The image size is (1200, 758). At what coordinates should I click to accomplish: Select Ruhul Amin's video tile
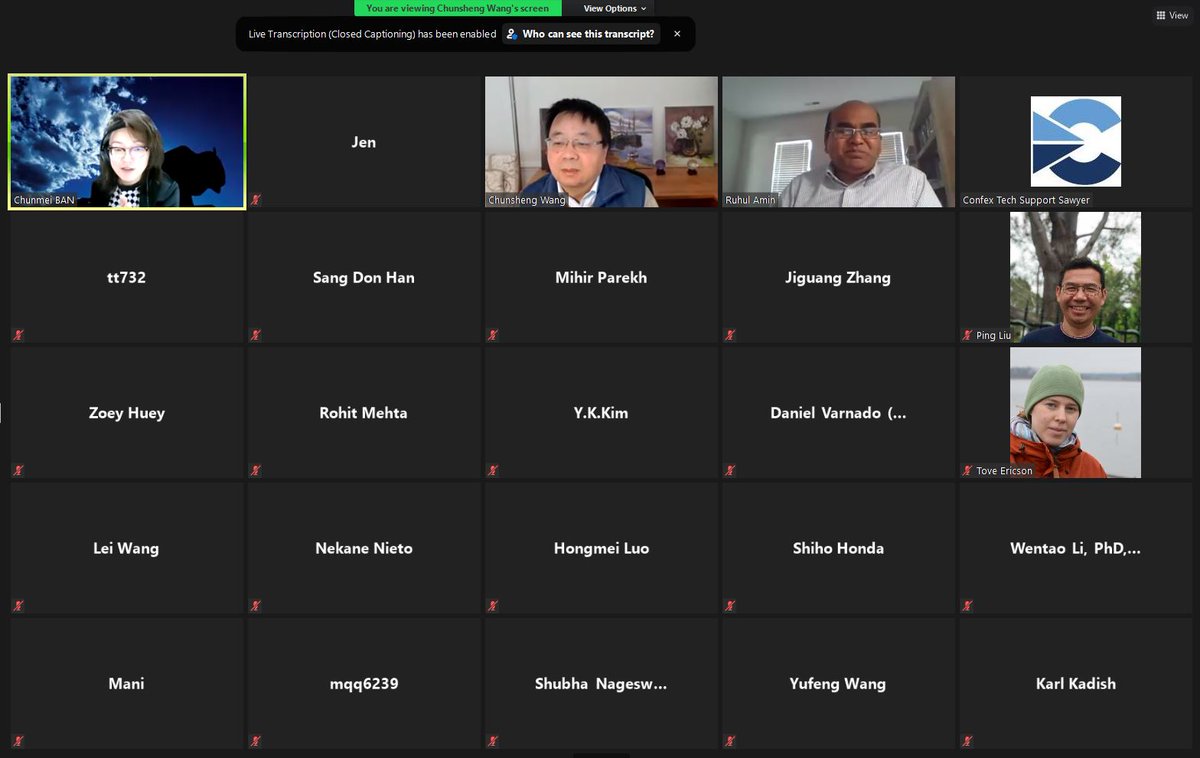[x=838, y=142]
